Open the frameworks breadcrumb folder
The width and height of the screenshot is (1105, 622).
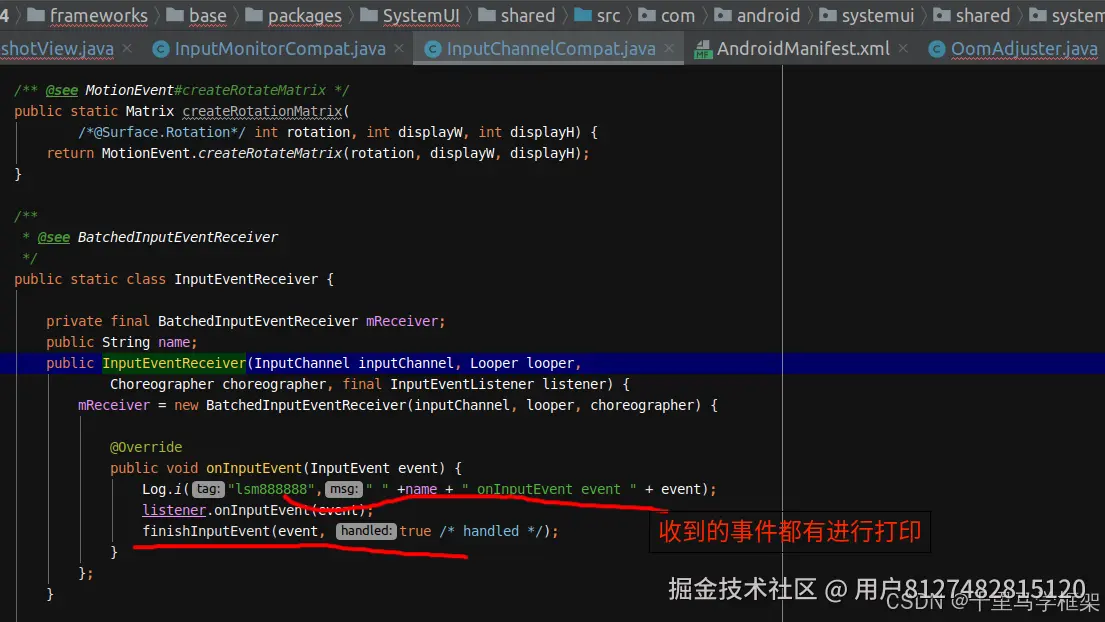(x=87, y=15)
